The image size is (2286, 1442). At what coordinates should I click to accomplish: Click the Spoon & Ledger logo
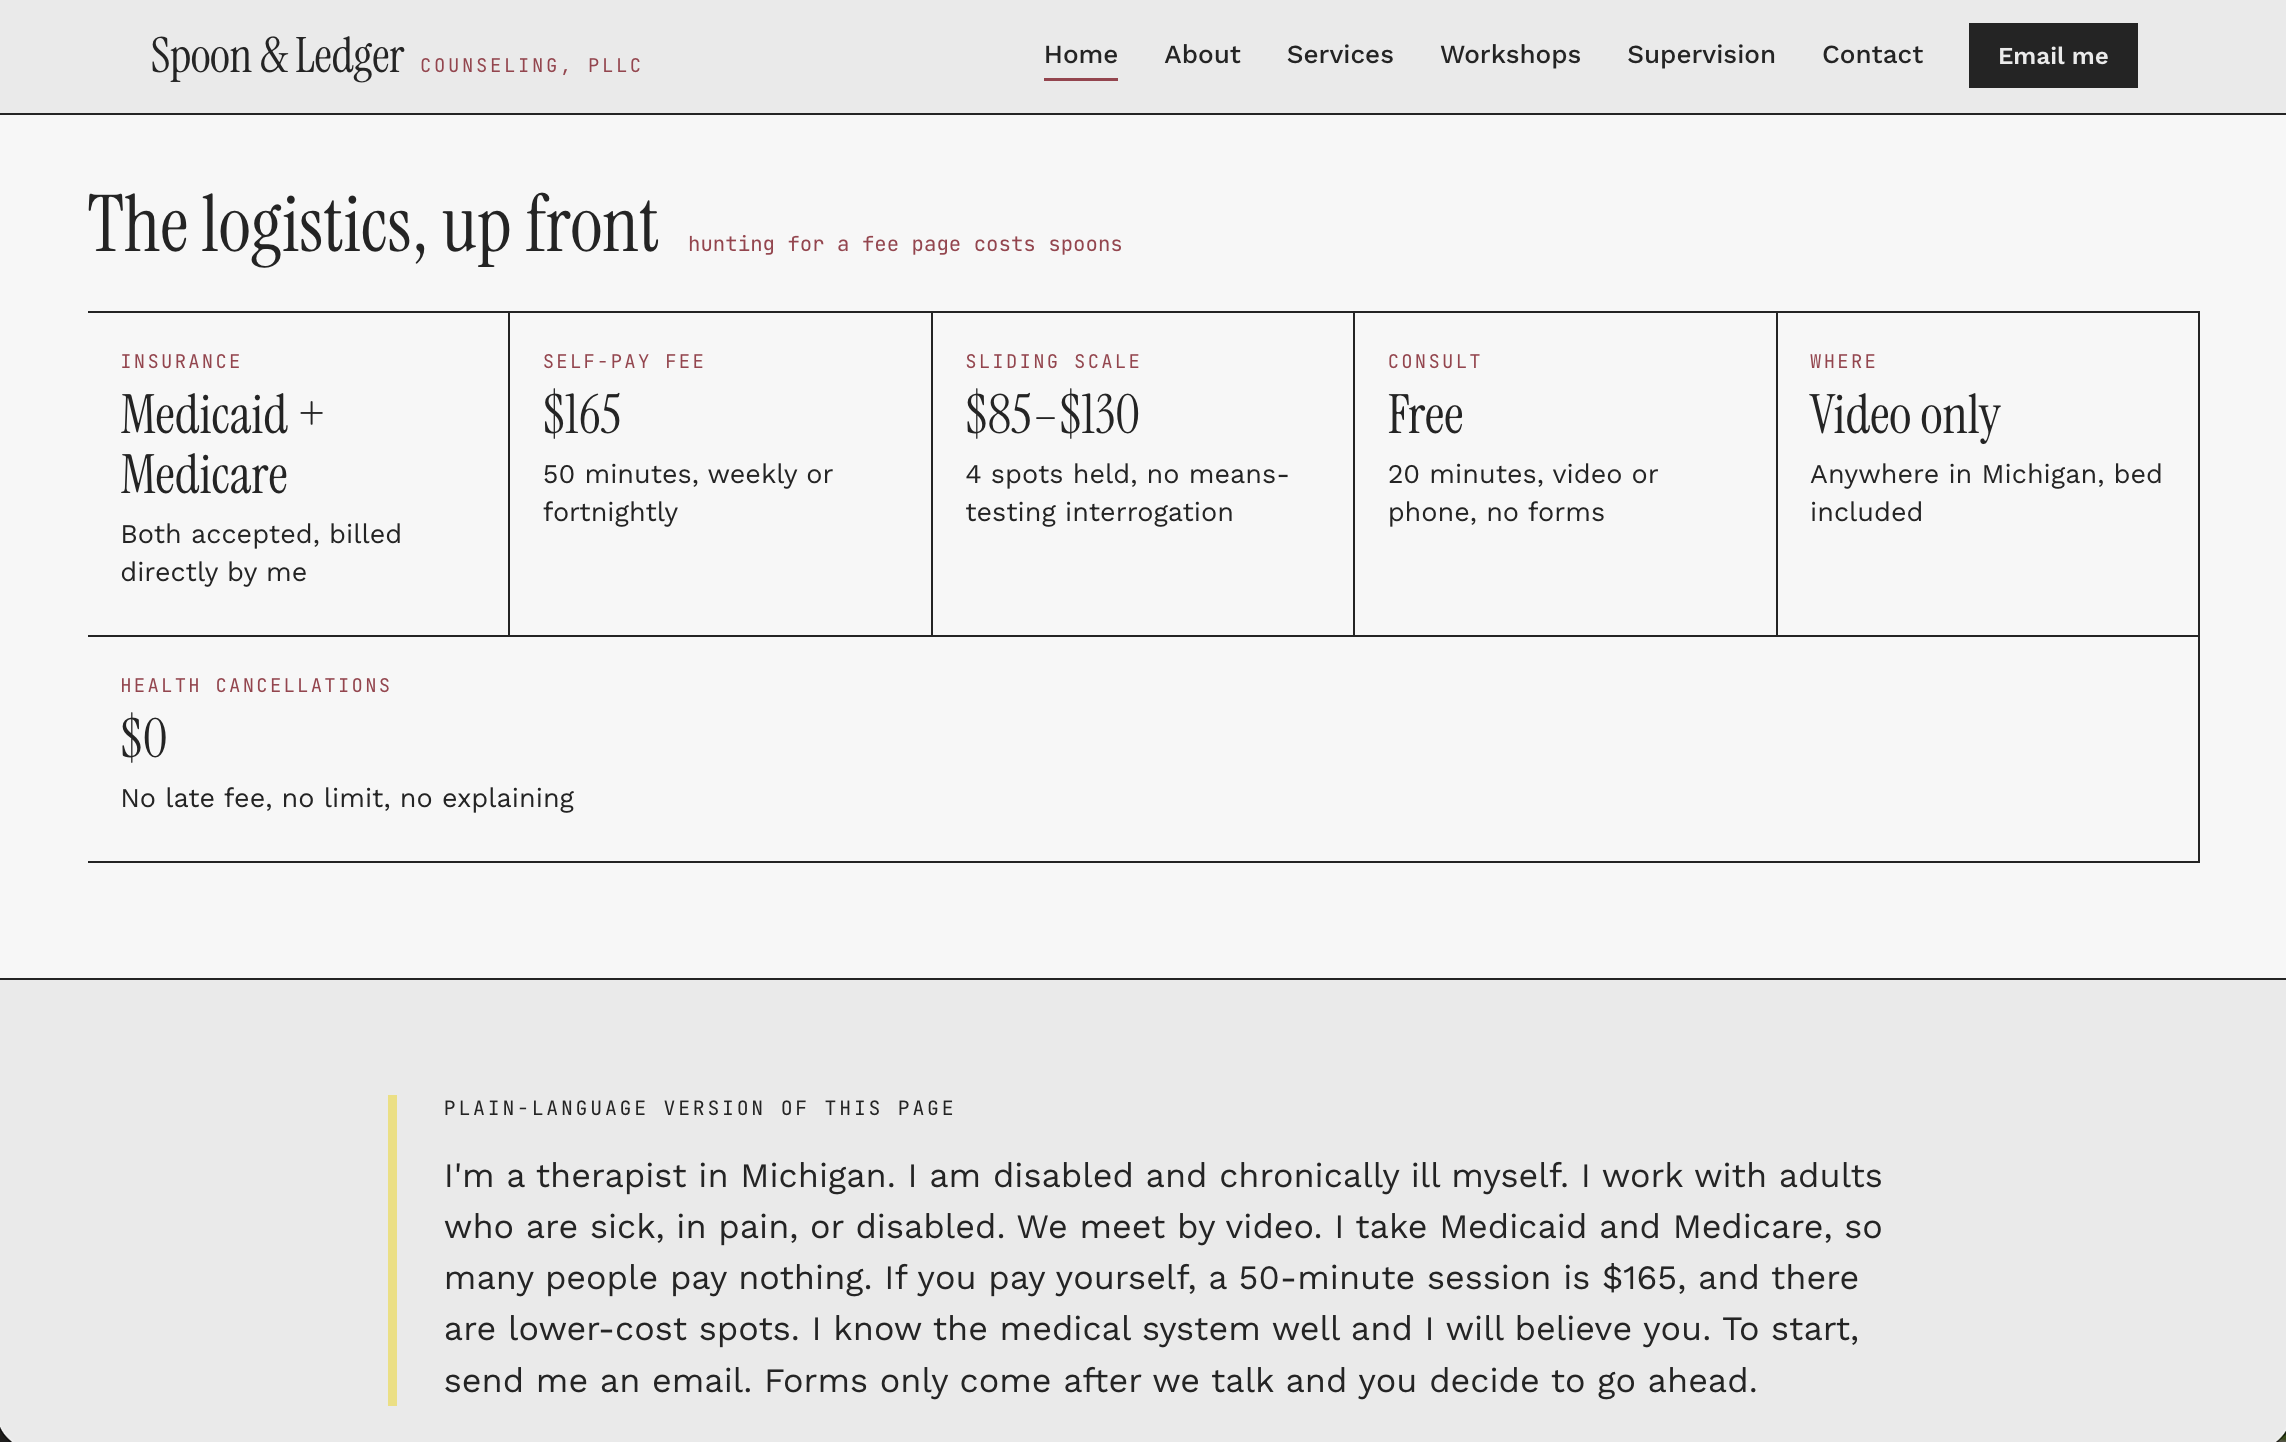[x=277, y=56]
